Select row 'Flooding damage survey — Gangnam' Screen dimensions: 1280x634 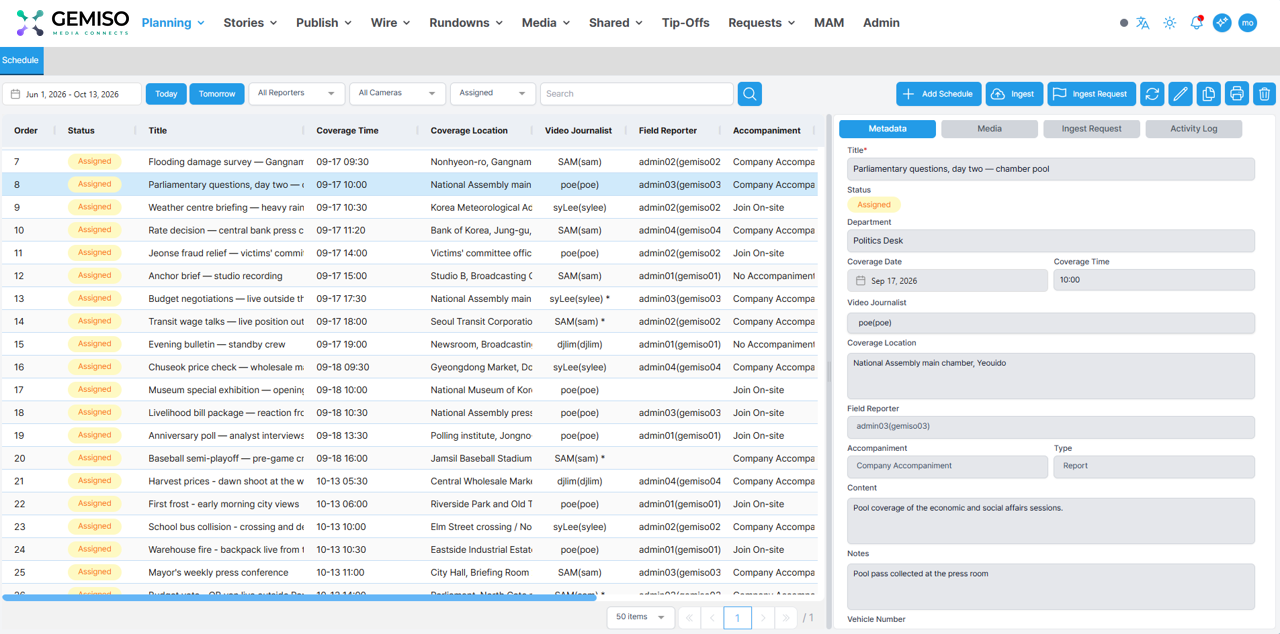(x=409, y=161)
